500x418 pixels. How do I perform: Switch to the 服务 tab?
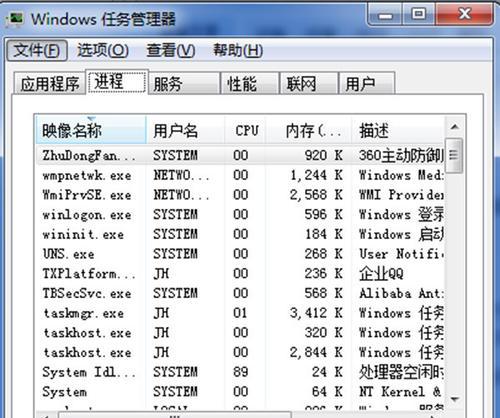(x=184, y=83)
